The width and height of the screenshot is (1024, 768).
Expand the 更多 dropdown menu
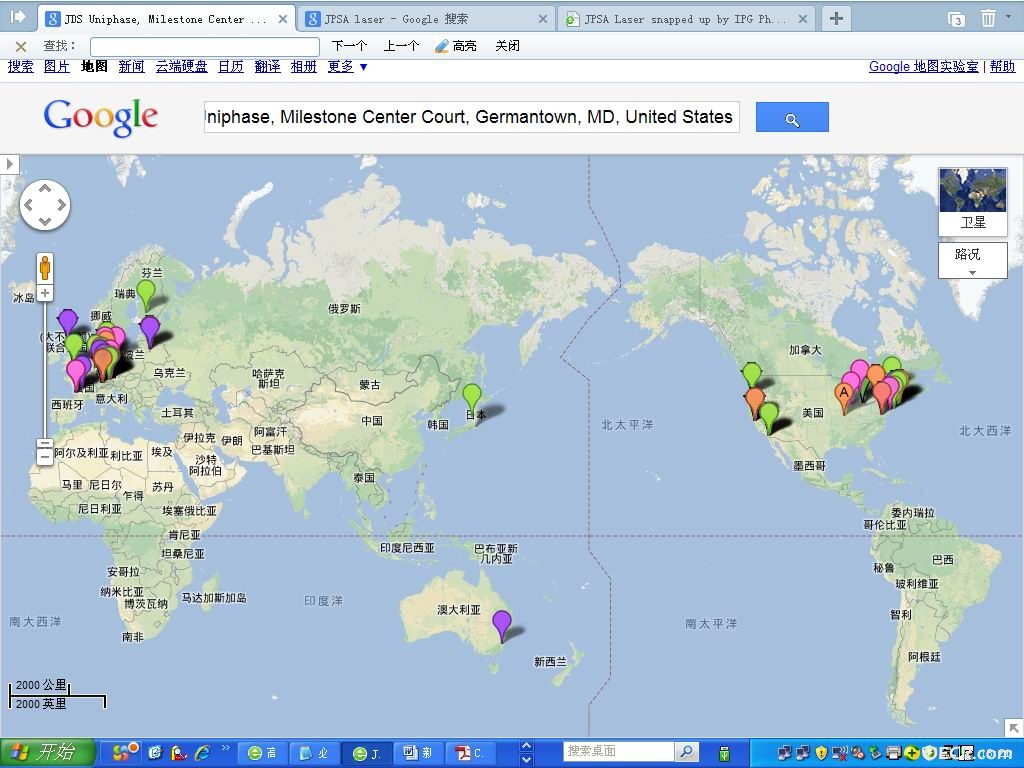click(347, 67)
